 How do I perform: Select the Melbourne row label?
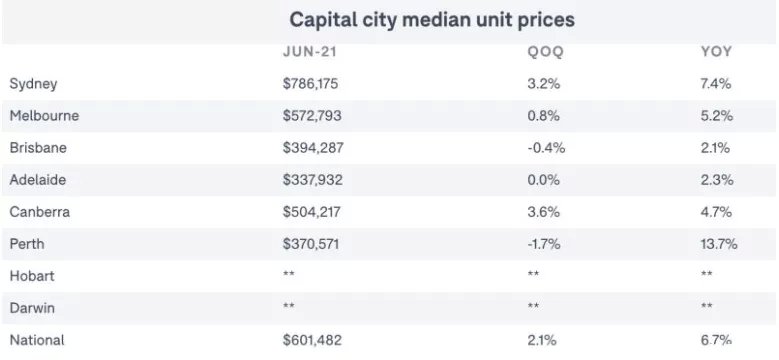tap(44, 116)
